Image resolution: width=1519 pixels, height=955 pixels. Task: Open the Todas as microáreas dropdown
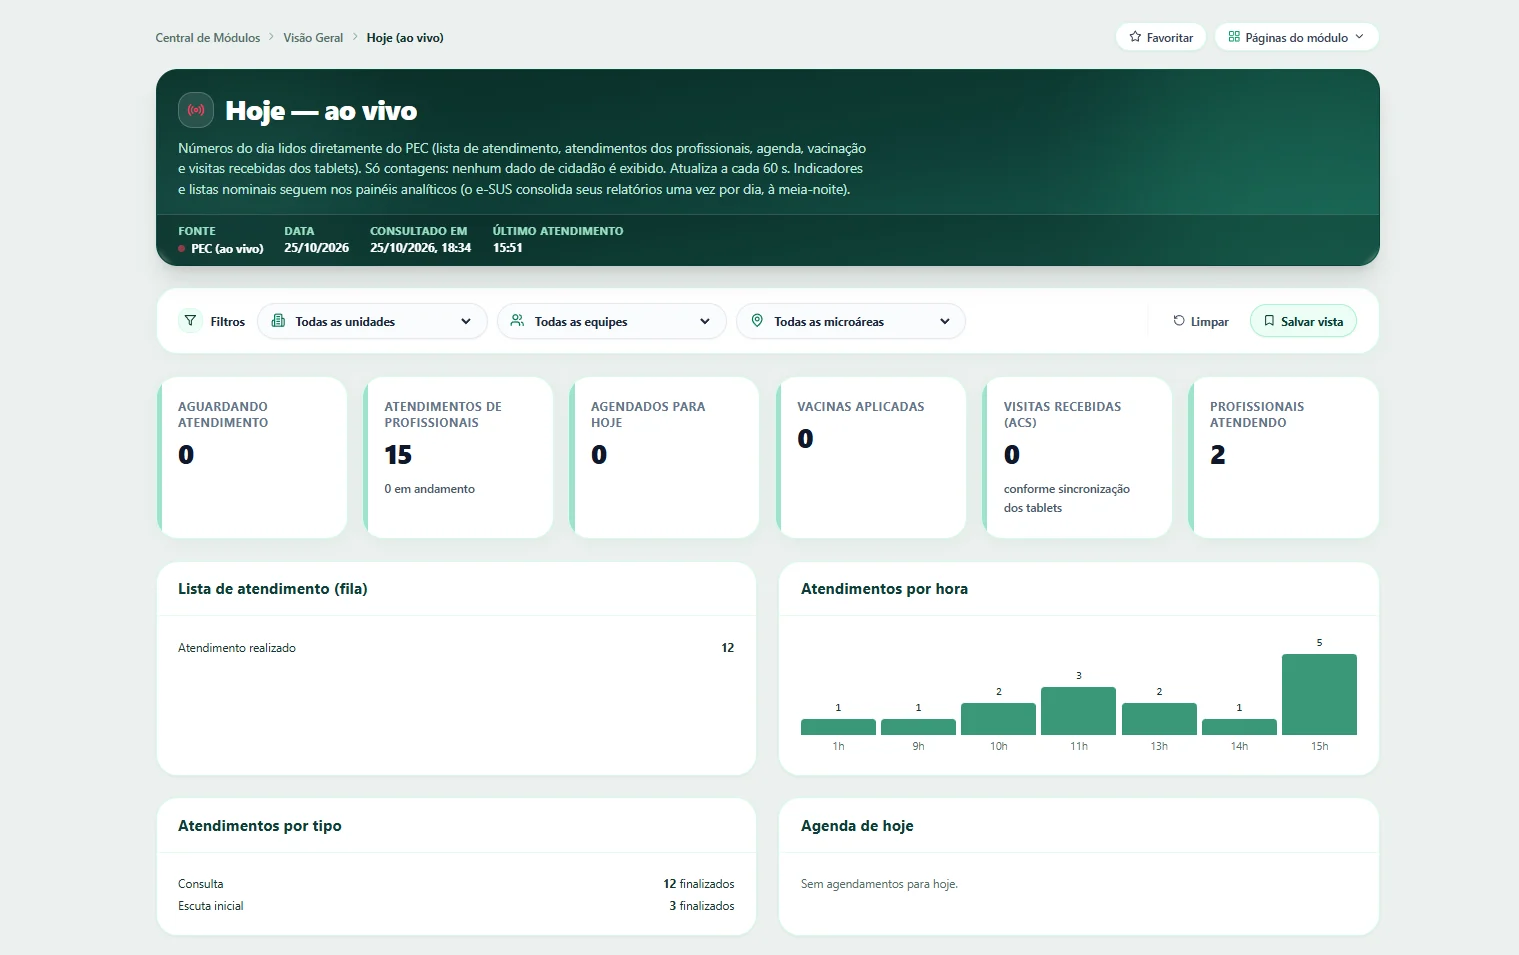(851, 321)
